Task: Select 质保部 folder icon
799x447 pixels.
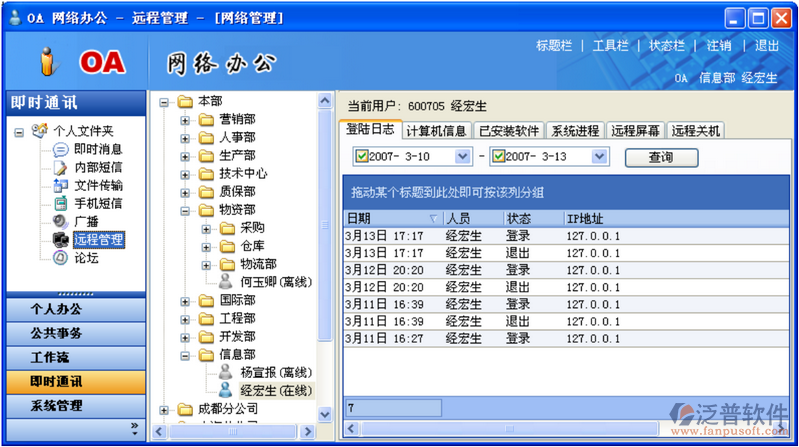Action: [x=206, y=192]
